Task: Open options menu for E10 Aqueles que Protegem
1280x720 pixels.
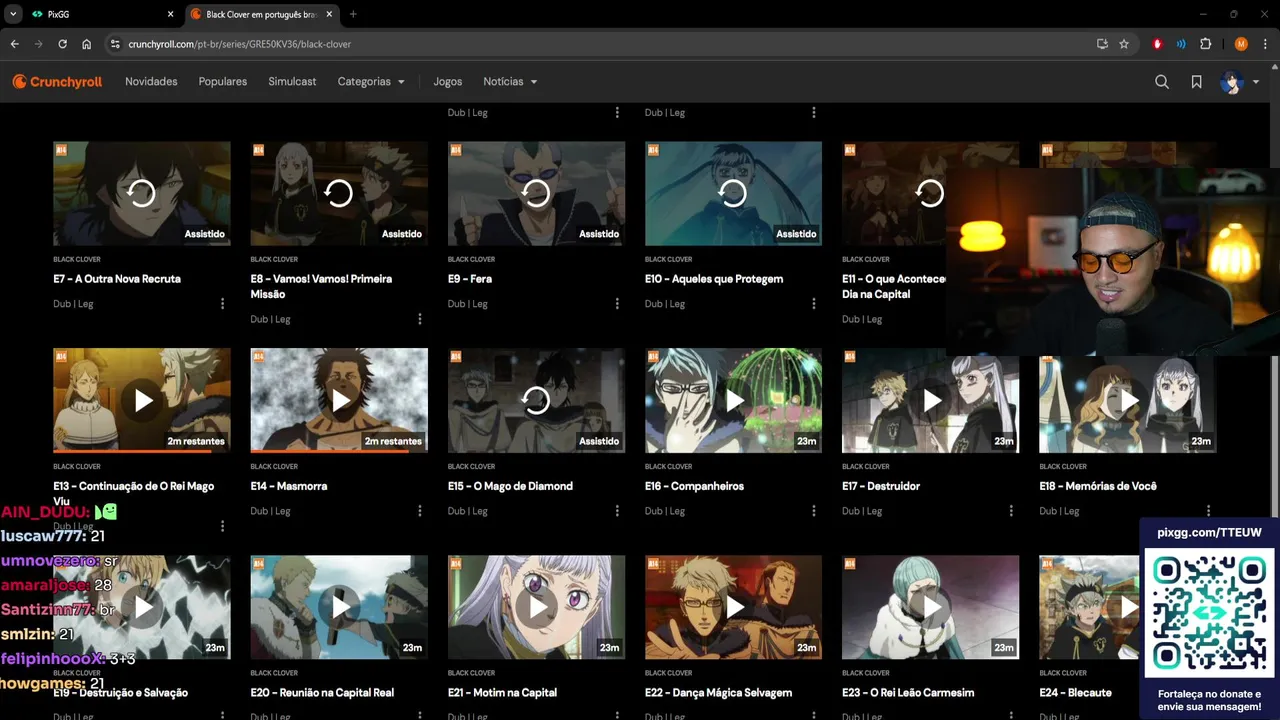Action: [813, 304]
